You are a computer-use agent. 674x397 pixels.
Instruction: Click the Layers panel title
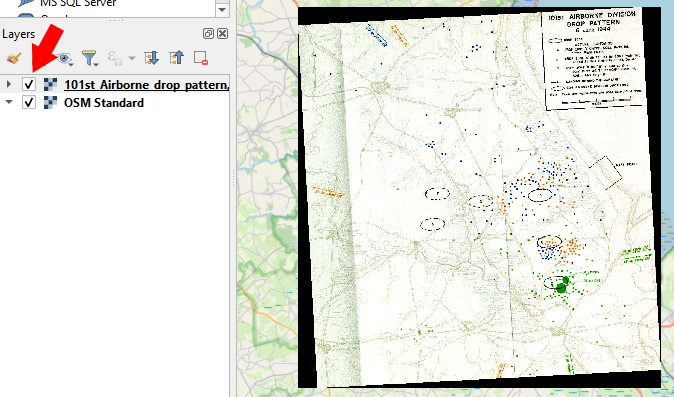point(18,34)
